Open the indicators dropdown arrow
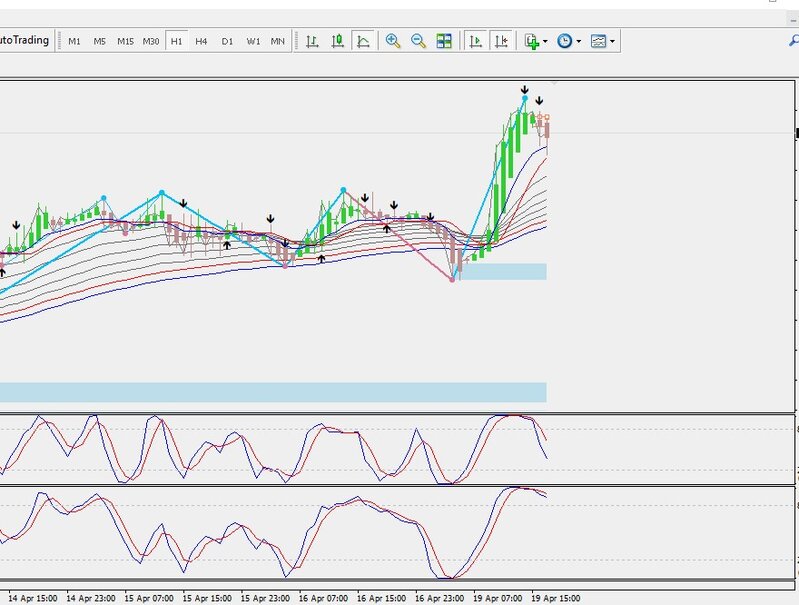The image size is (799, 605). [x=546, y=42]
